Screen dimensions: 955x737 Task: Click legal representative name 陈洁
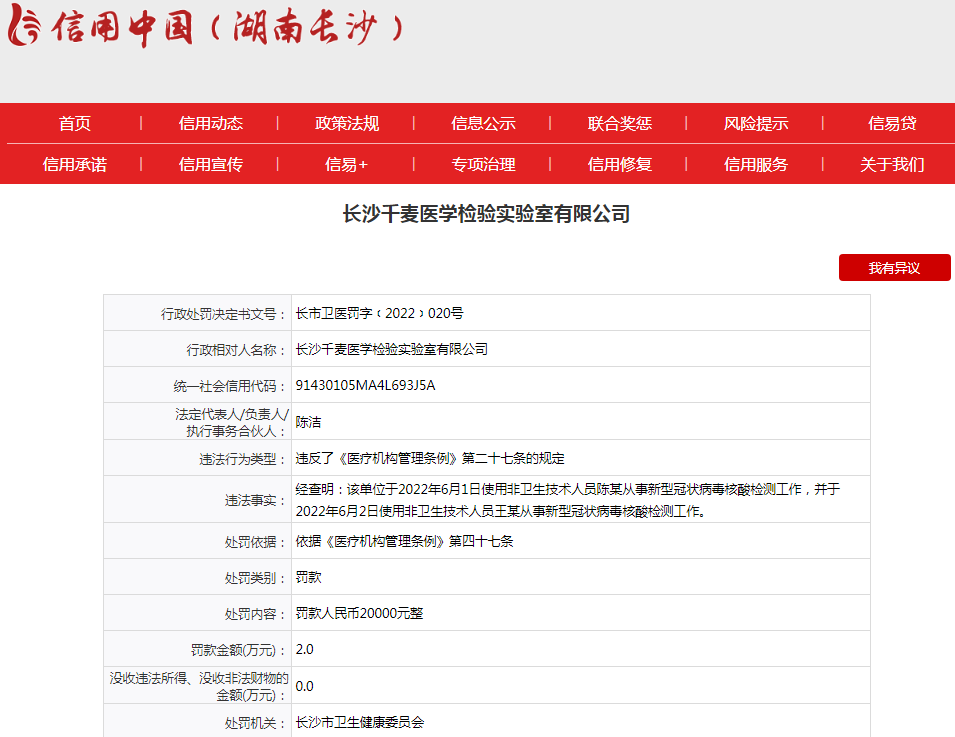click(x=308, y=421)
